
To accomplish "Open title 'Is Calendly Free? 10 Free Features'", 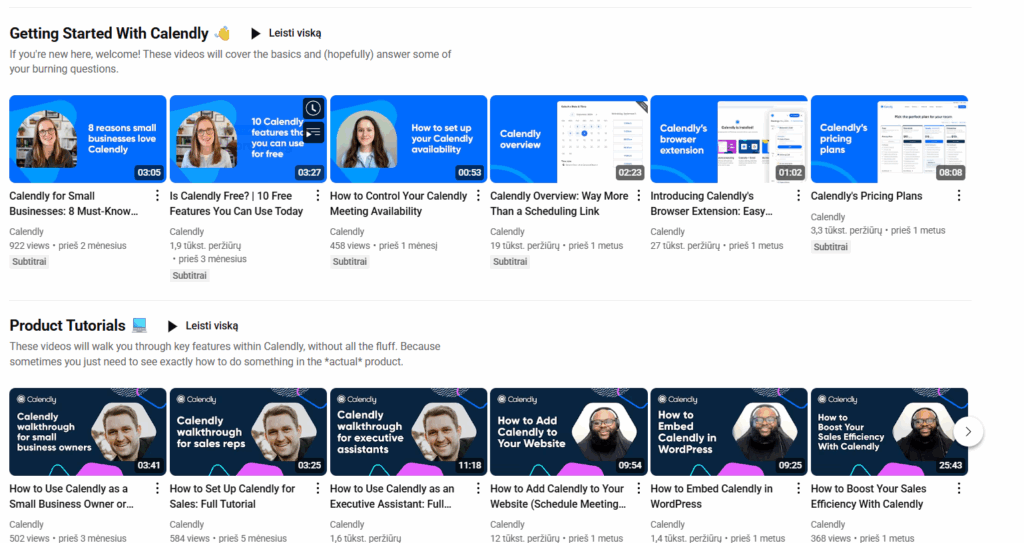I will (x=236, y=203).
